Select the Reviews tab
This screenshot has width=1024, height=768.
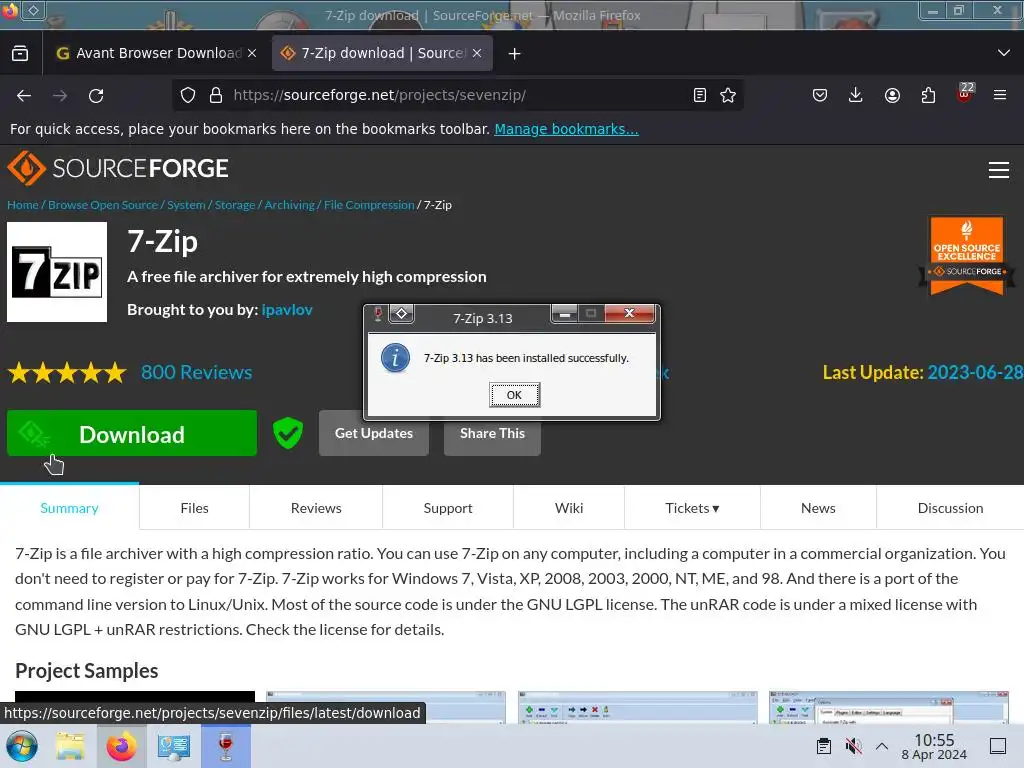click(316, 507)
